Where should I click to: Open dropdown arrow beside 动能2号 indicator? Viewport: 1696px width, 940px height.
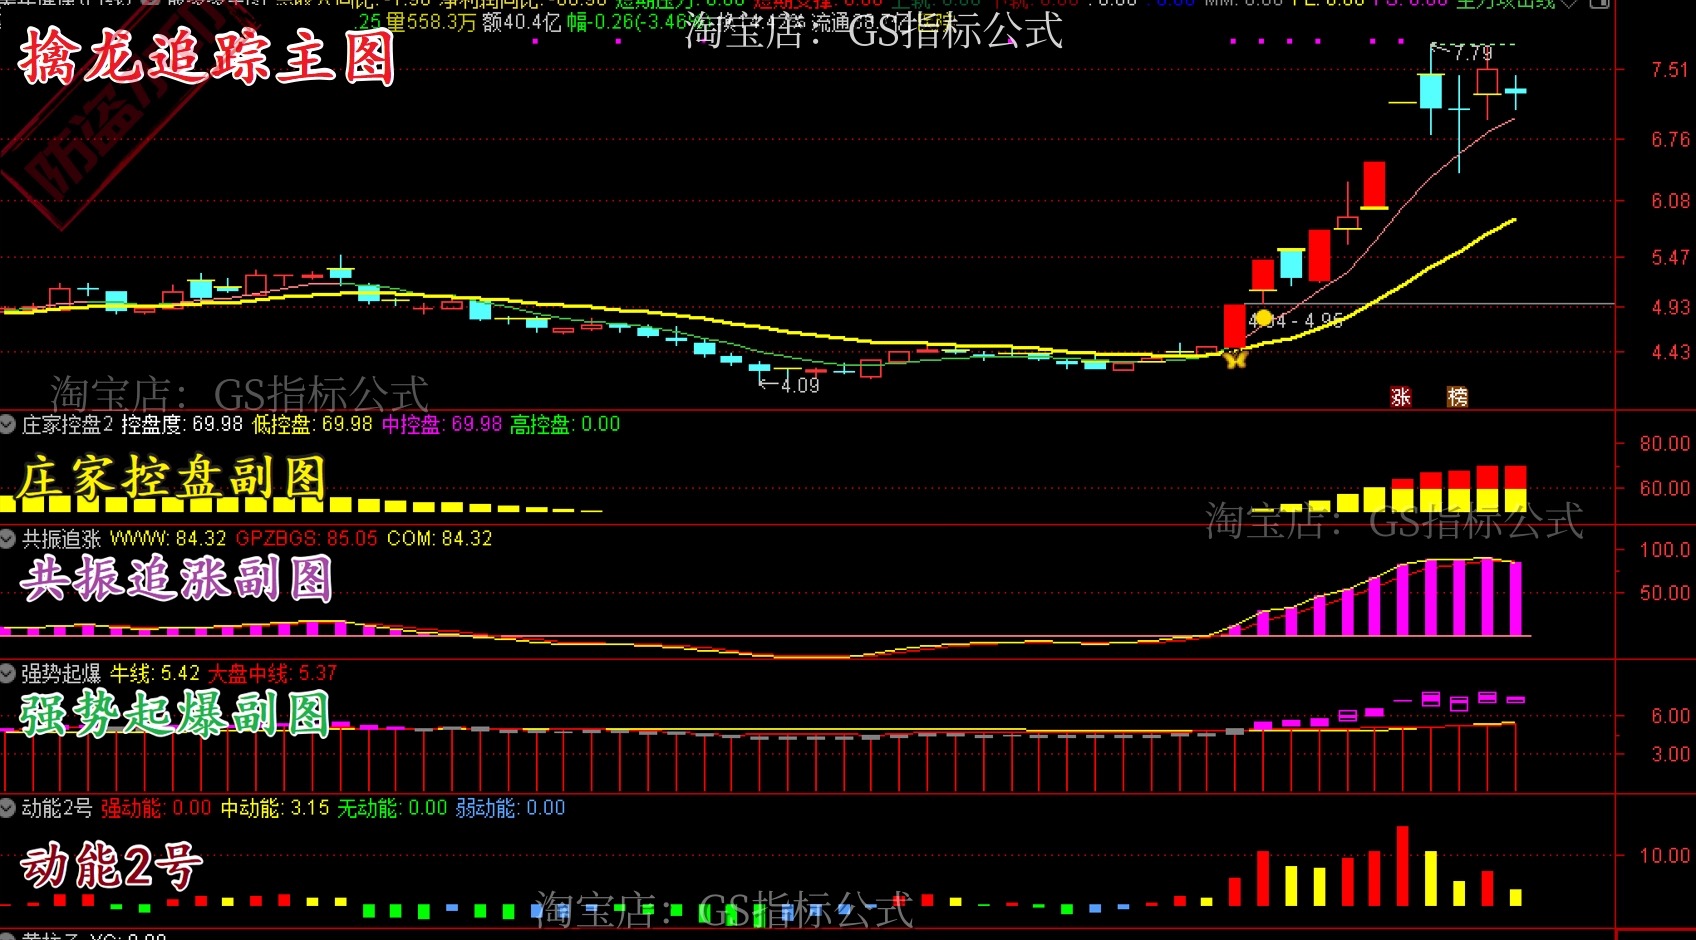pyautogui.click(x=8, y=808)
